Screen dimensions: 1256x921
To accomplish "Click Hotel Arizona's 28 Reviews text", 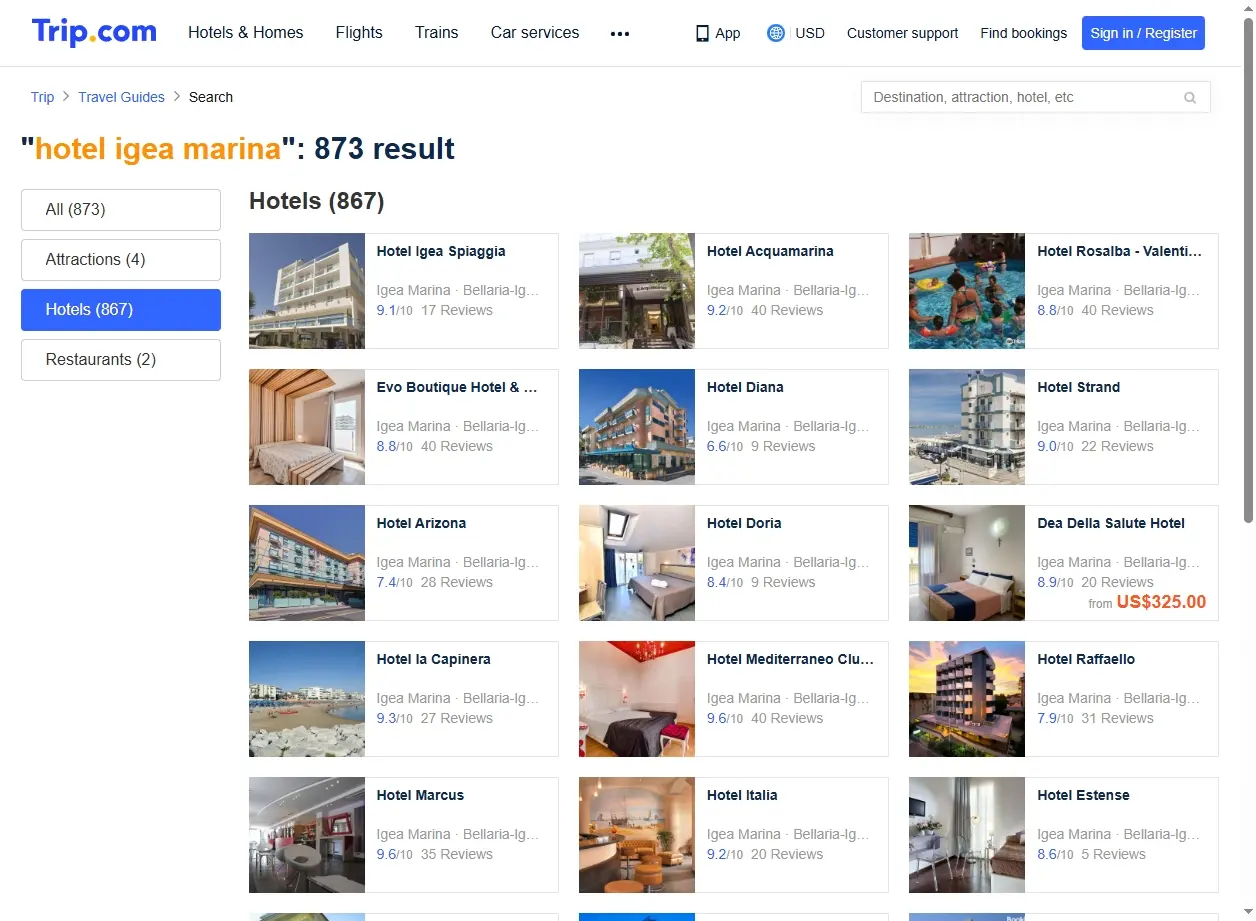I will pos(457,582).
